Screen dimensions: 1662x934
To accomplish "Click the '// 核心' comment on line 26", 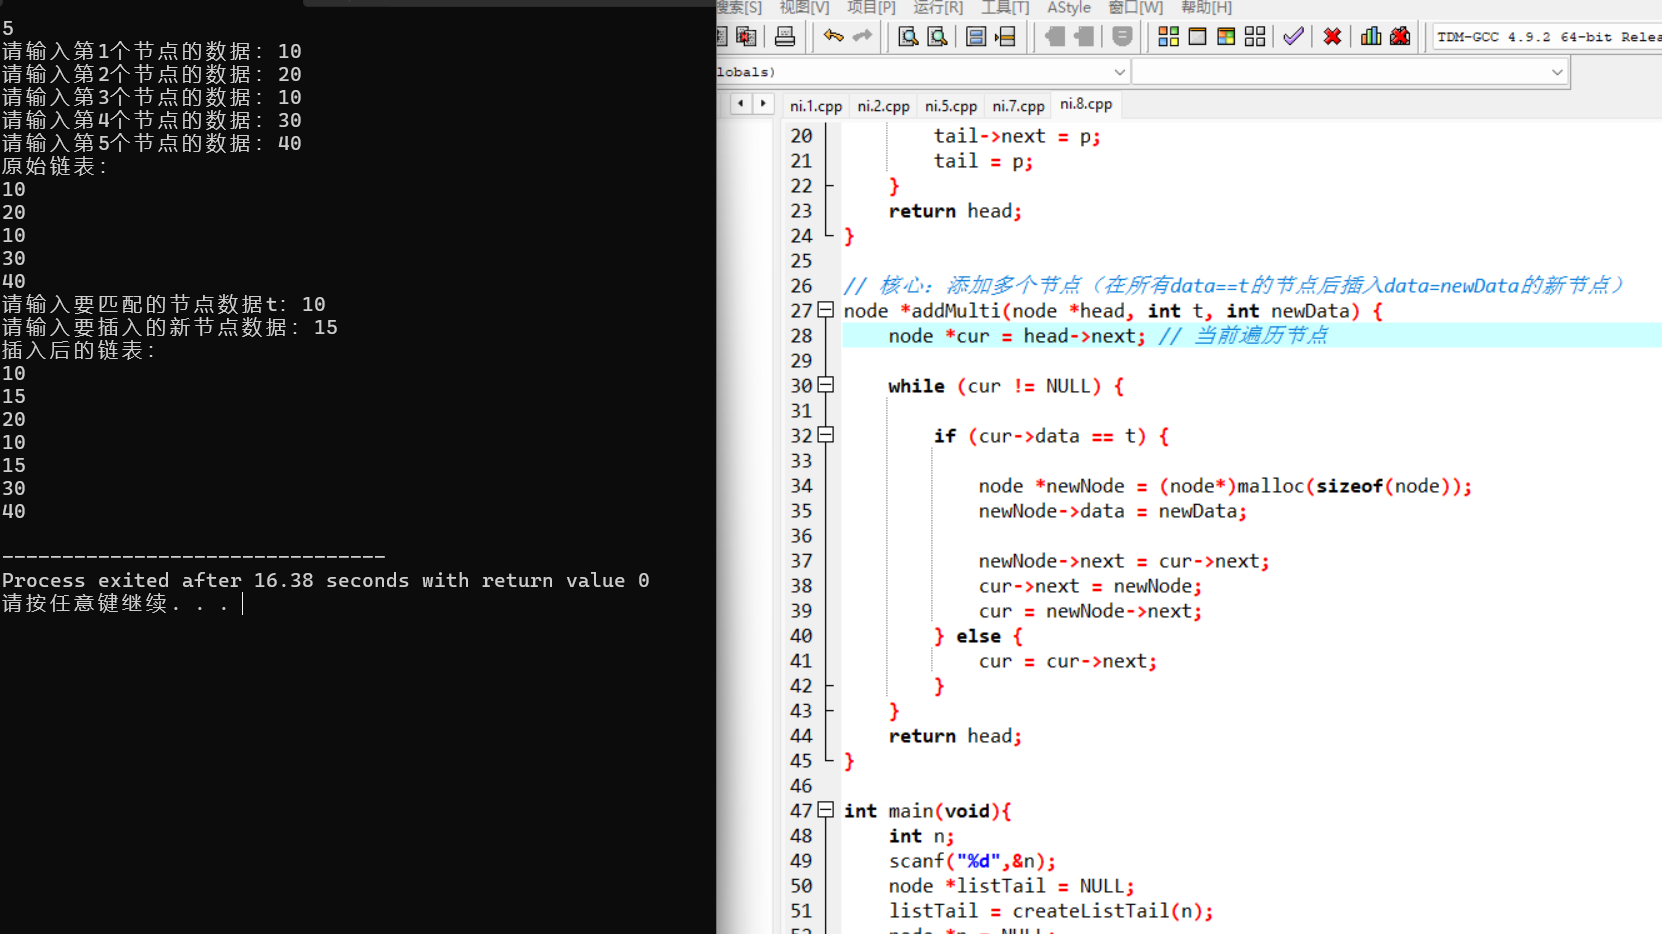I will coord(1234,286).
